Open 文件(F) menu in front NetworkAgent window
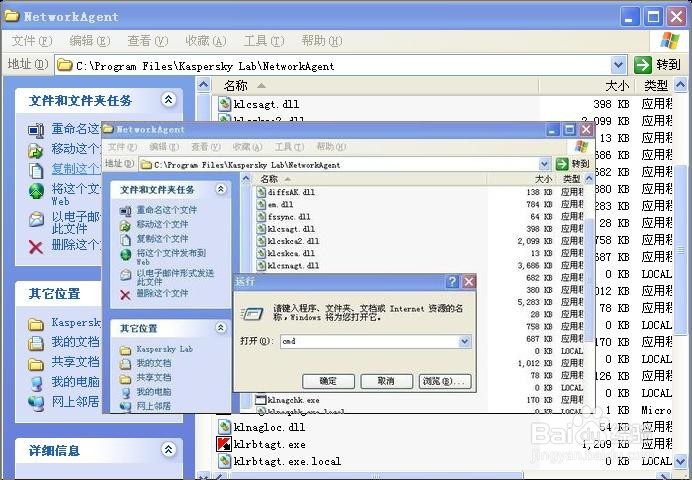 coord(122,146)
